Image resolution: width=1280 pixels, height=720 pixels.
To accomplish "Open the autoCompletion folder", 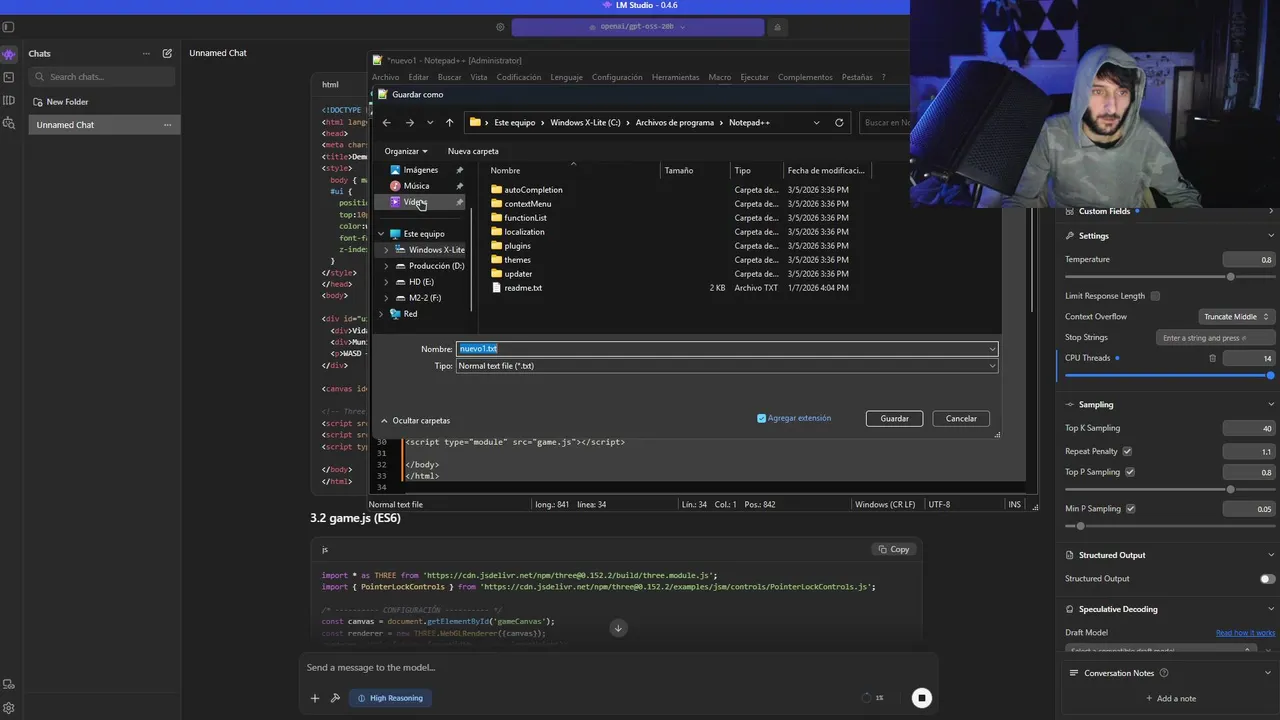I will [x=533, y=190].
